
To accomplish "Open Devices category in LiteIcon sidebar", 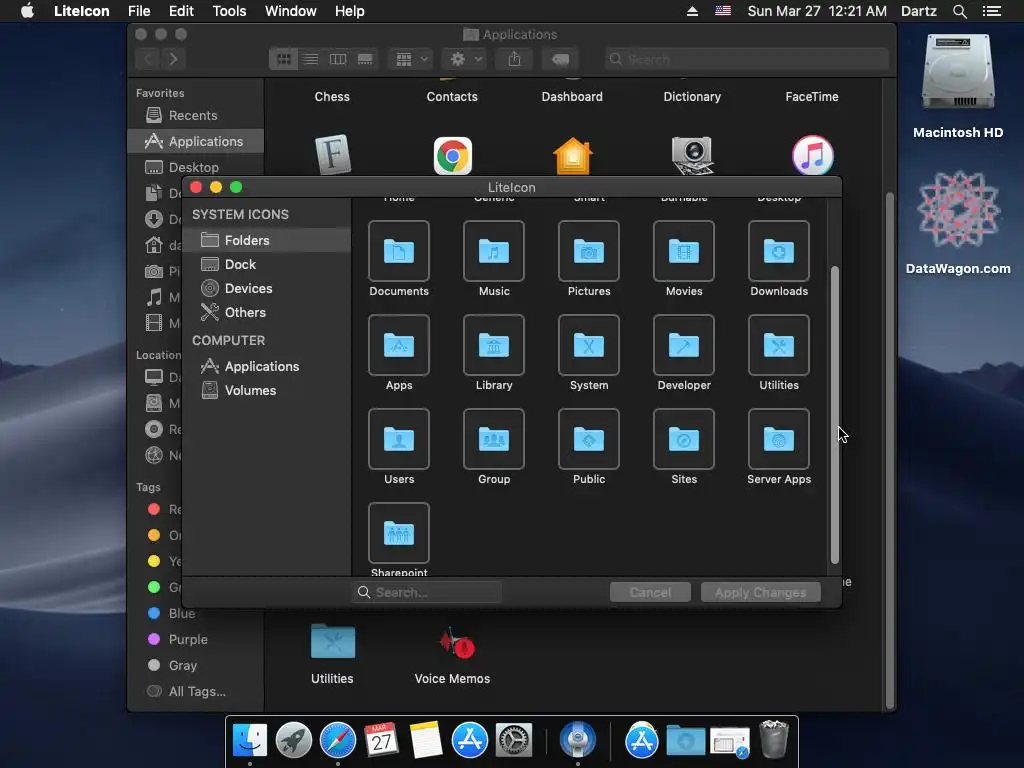I will click(x=266, y=288).
